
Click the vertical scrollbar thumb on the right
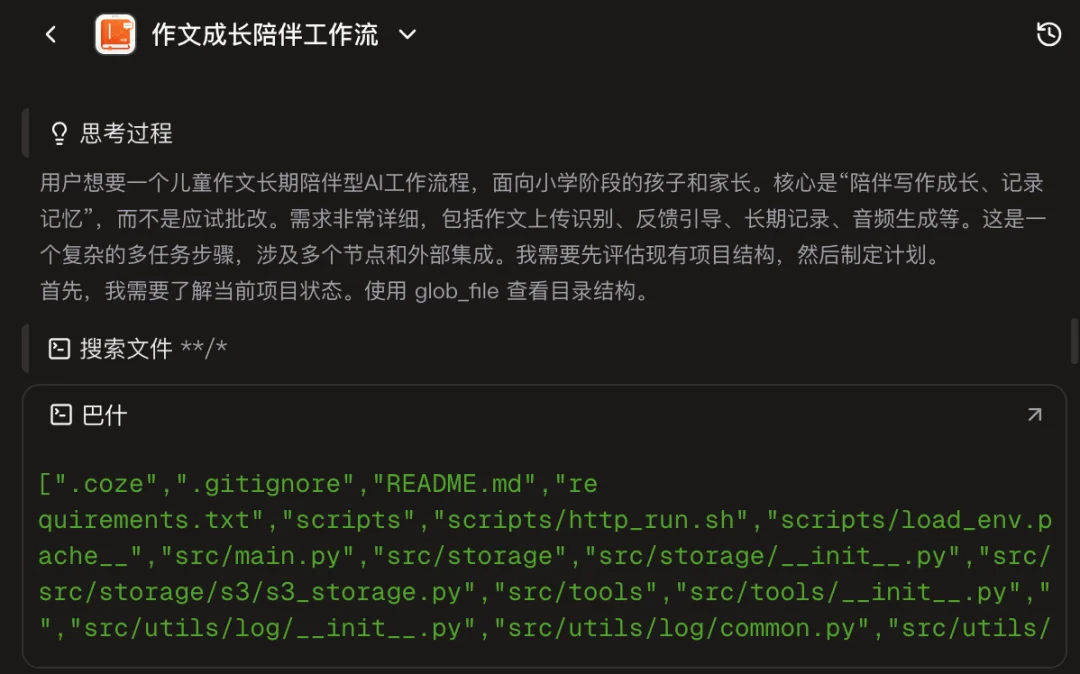pyautogui.click(x=1074, y=340)
